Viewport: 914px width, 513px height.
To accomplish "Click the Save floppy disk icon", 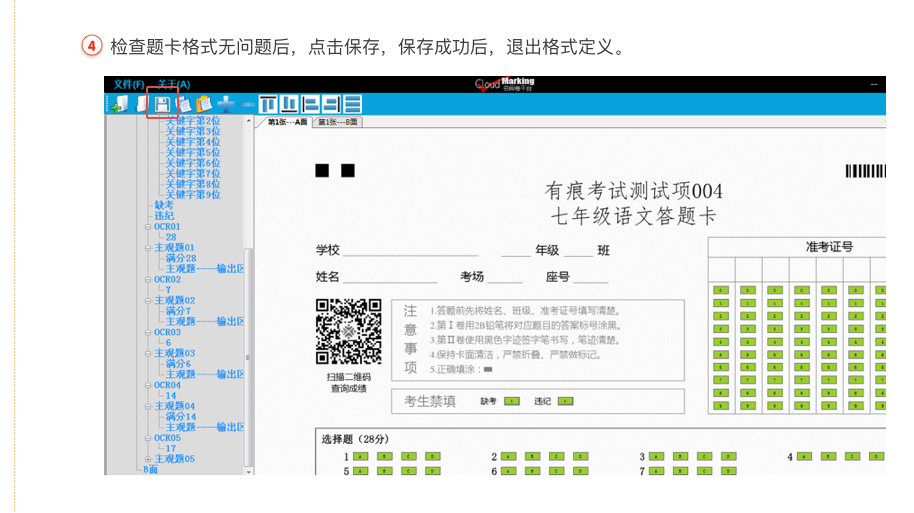I will tap(161, 103).
